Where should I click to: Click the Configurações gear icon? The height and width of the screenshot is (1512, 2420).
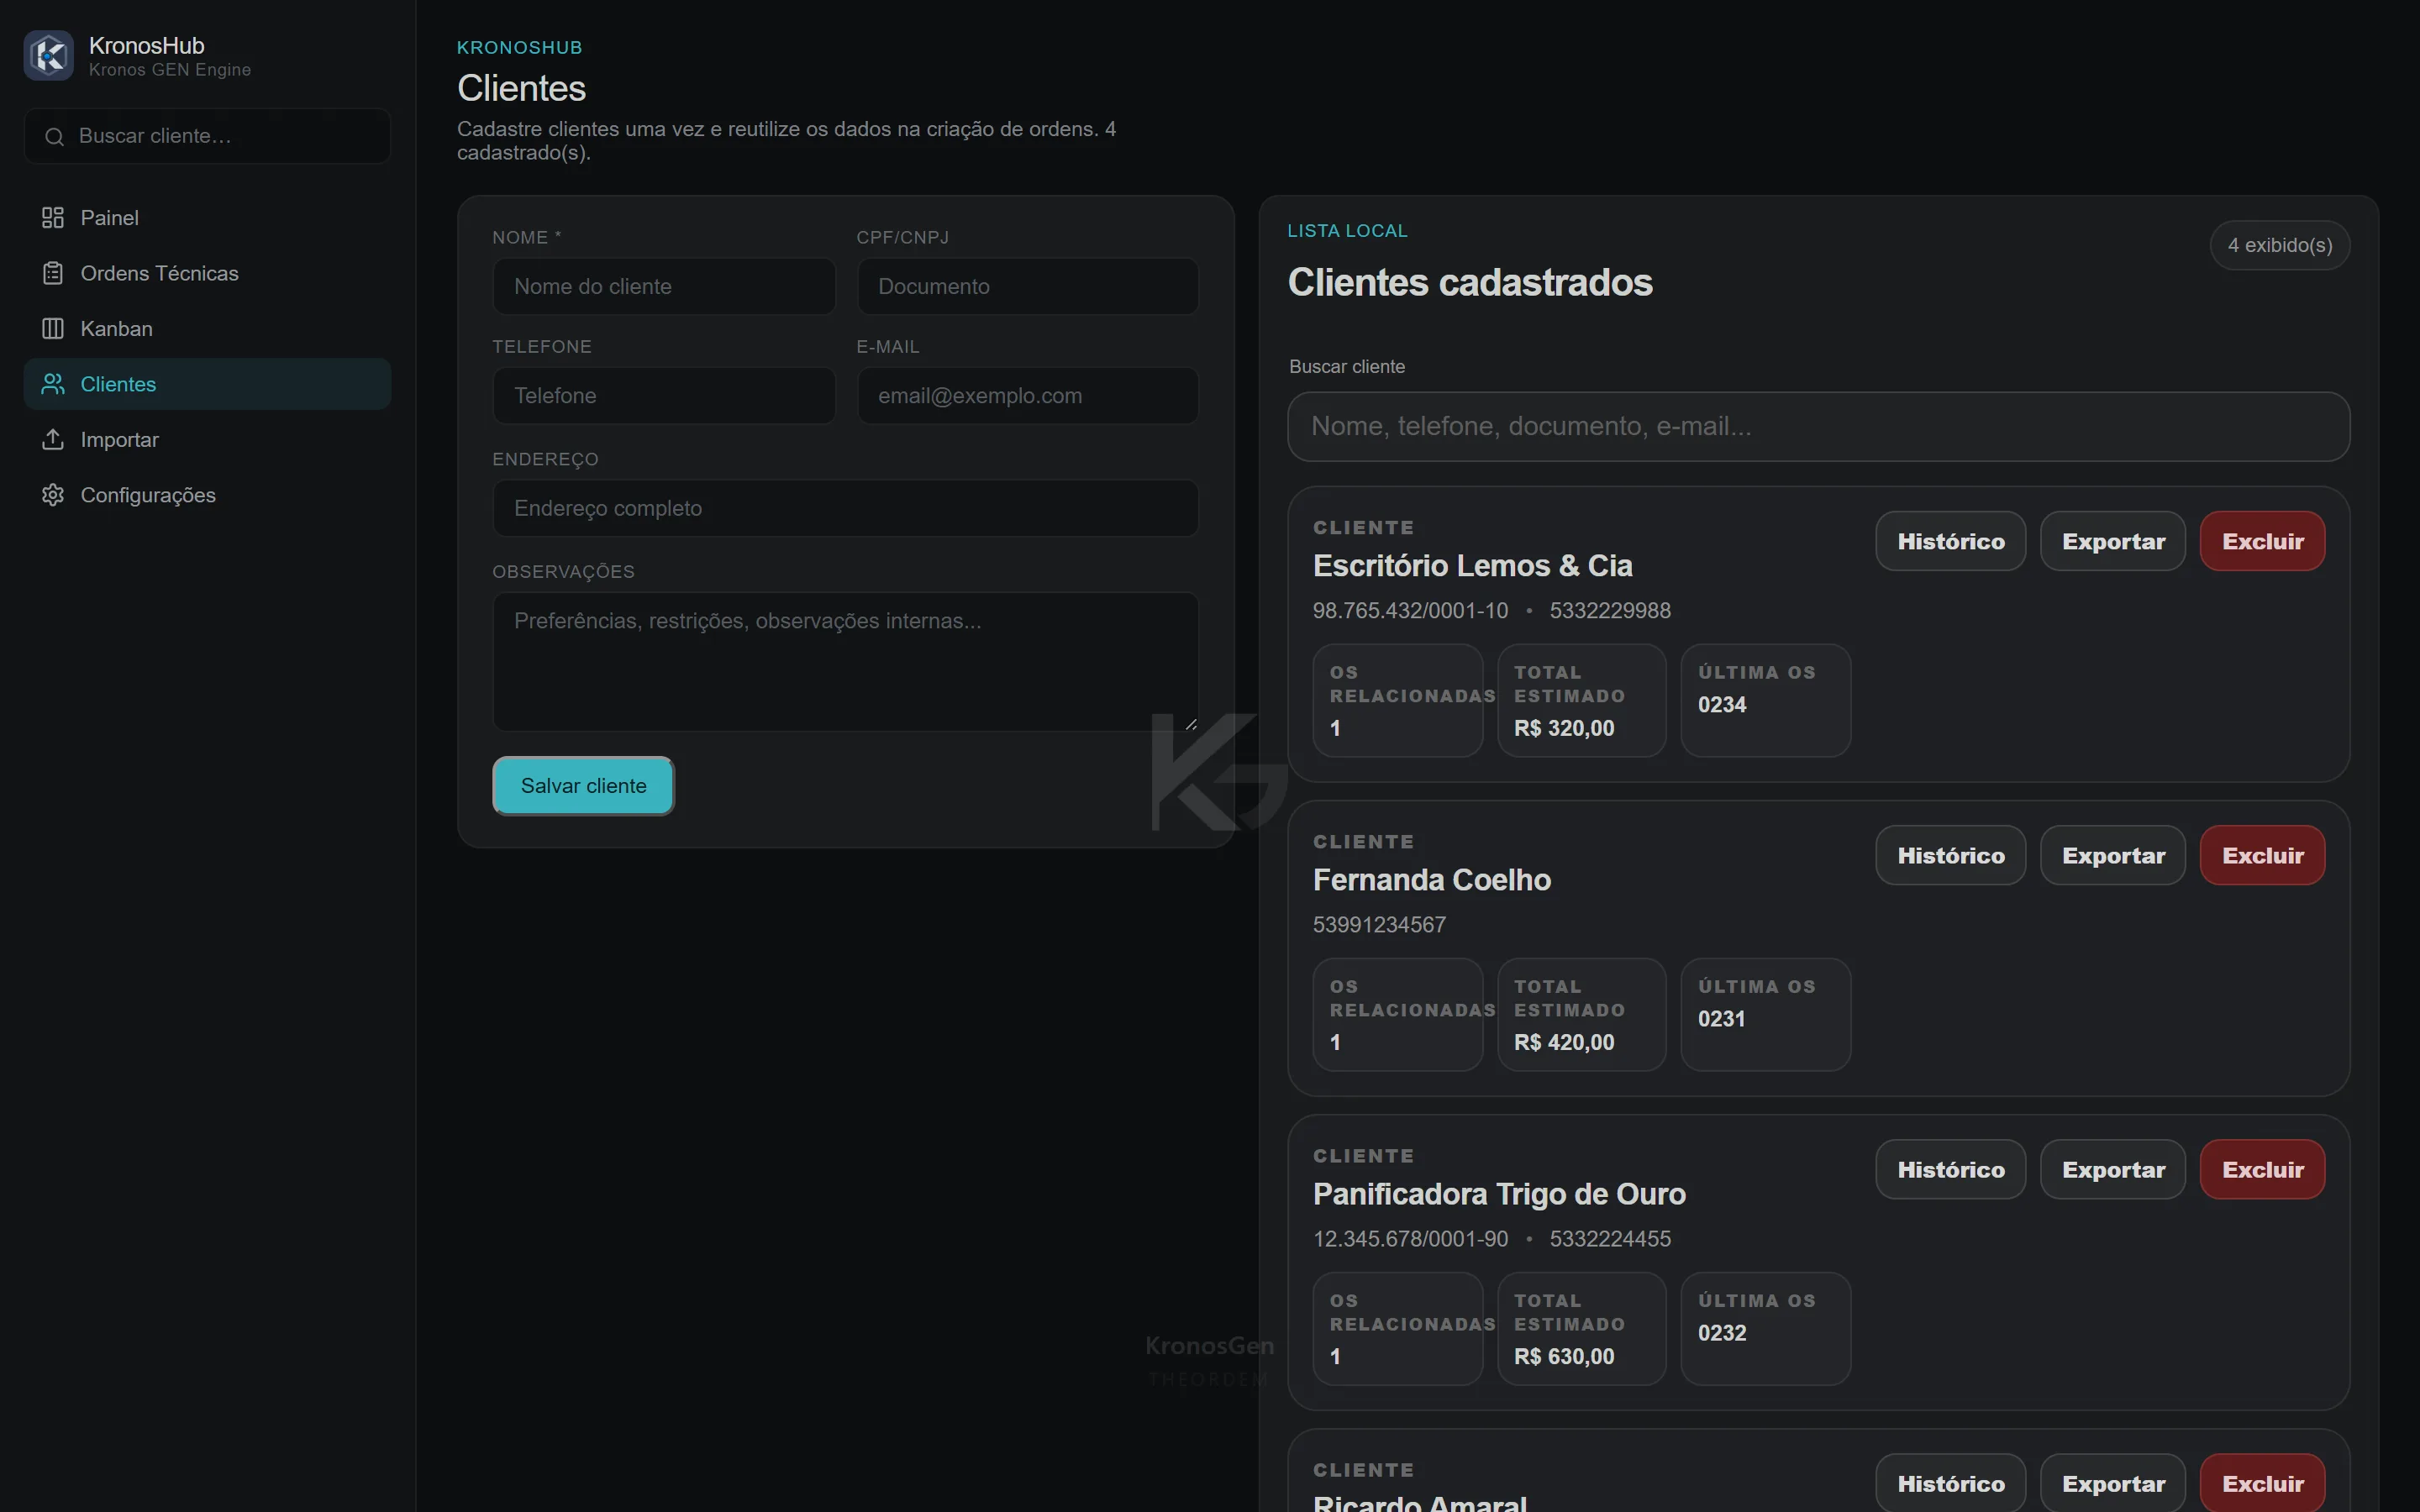tap(53, 495)
